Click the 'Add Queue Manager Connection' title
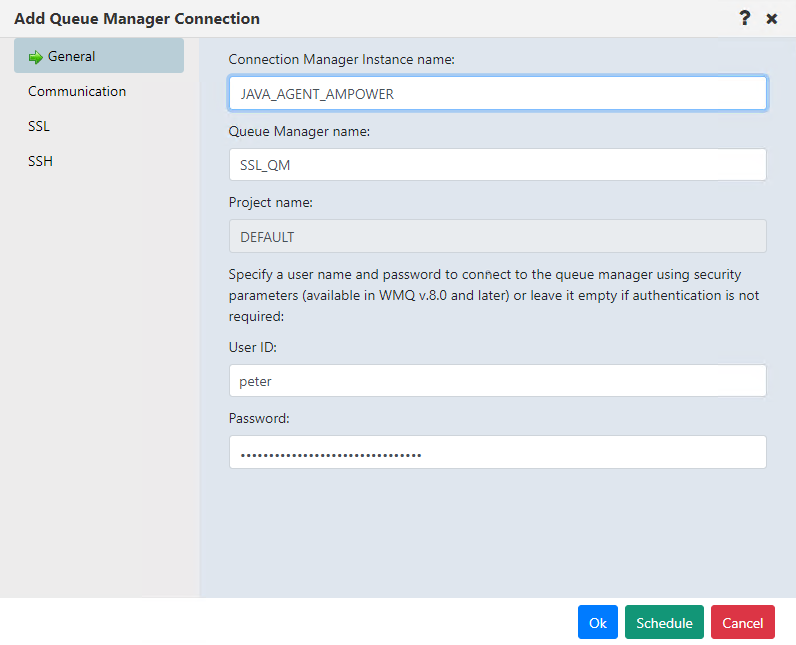 (137, 19)
